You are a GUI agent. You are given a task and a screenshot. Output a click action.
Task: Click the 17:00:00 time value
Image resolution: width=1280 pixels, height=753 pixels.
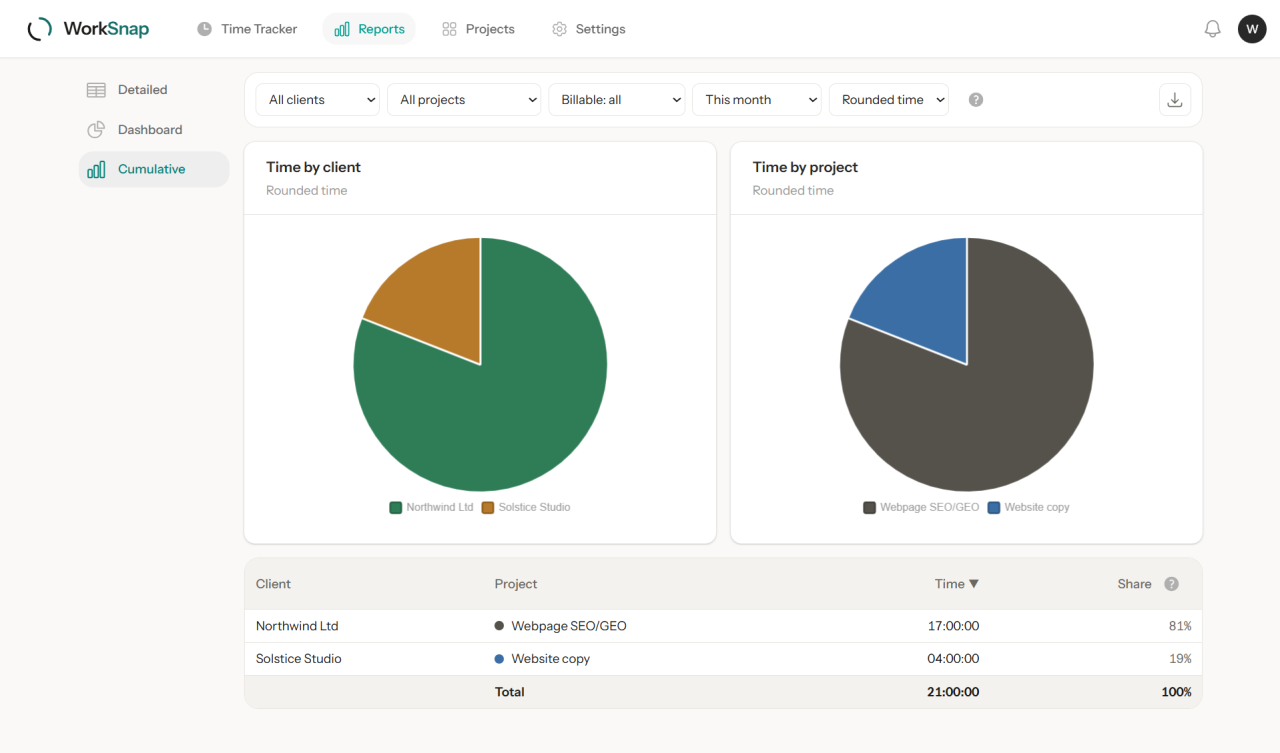click(x=953, y=626)
